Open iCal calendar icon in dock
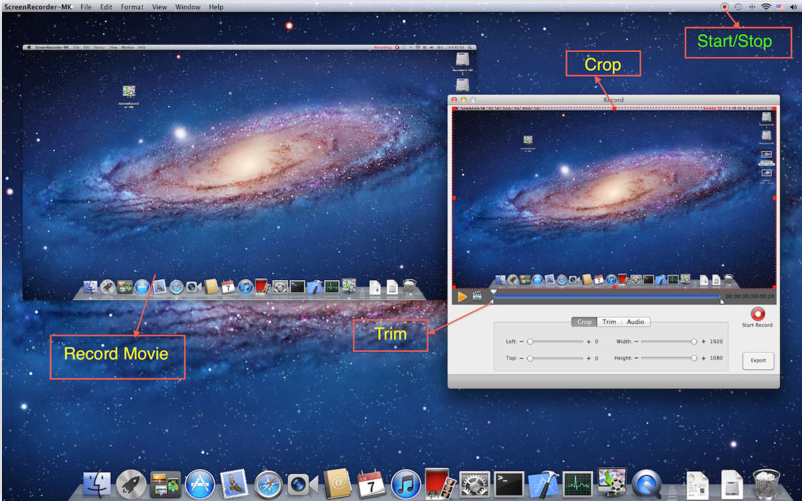 coord(371,484)
